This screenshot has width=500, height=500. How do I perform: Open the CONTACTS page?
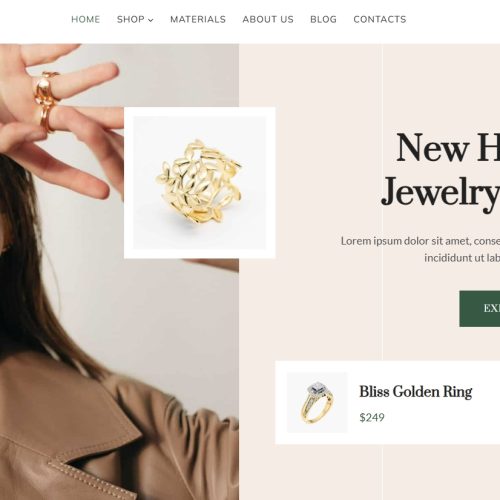coord(380,19)
